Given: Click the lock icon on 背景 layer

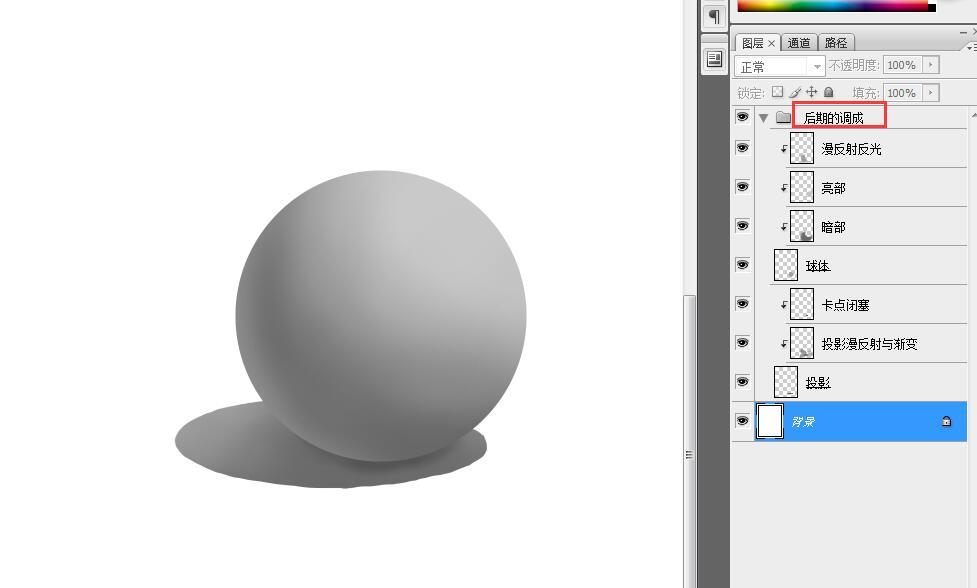Looking at the screenshot, I should pos(946,422).
